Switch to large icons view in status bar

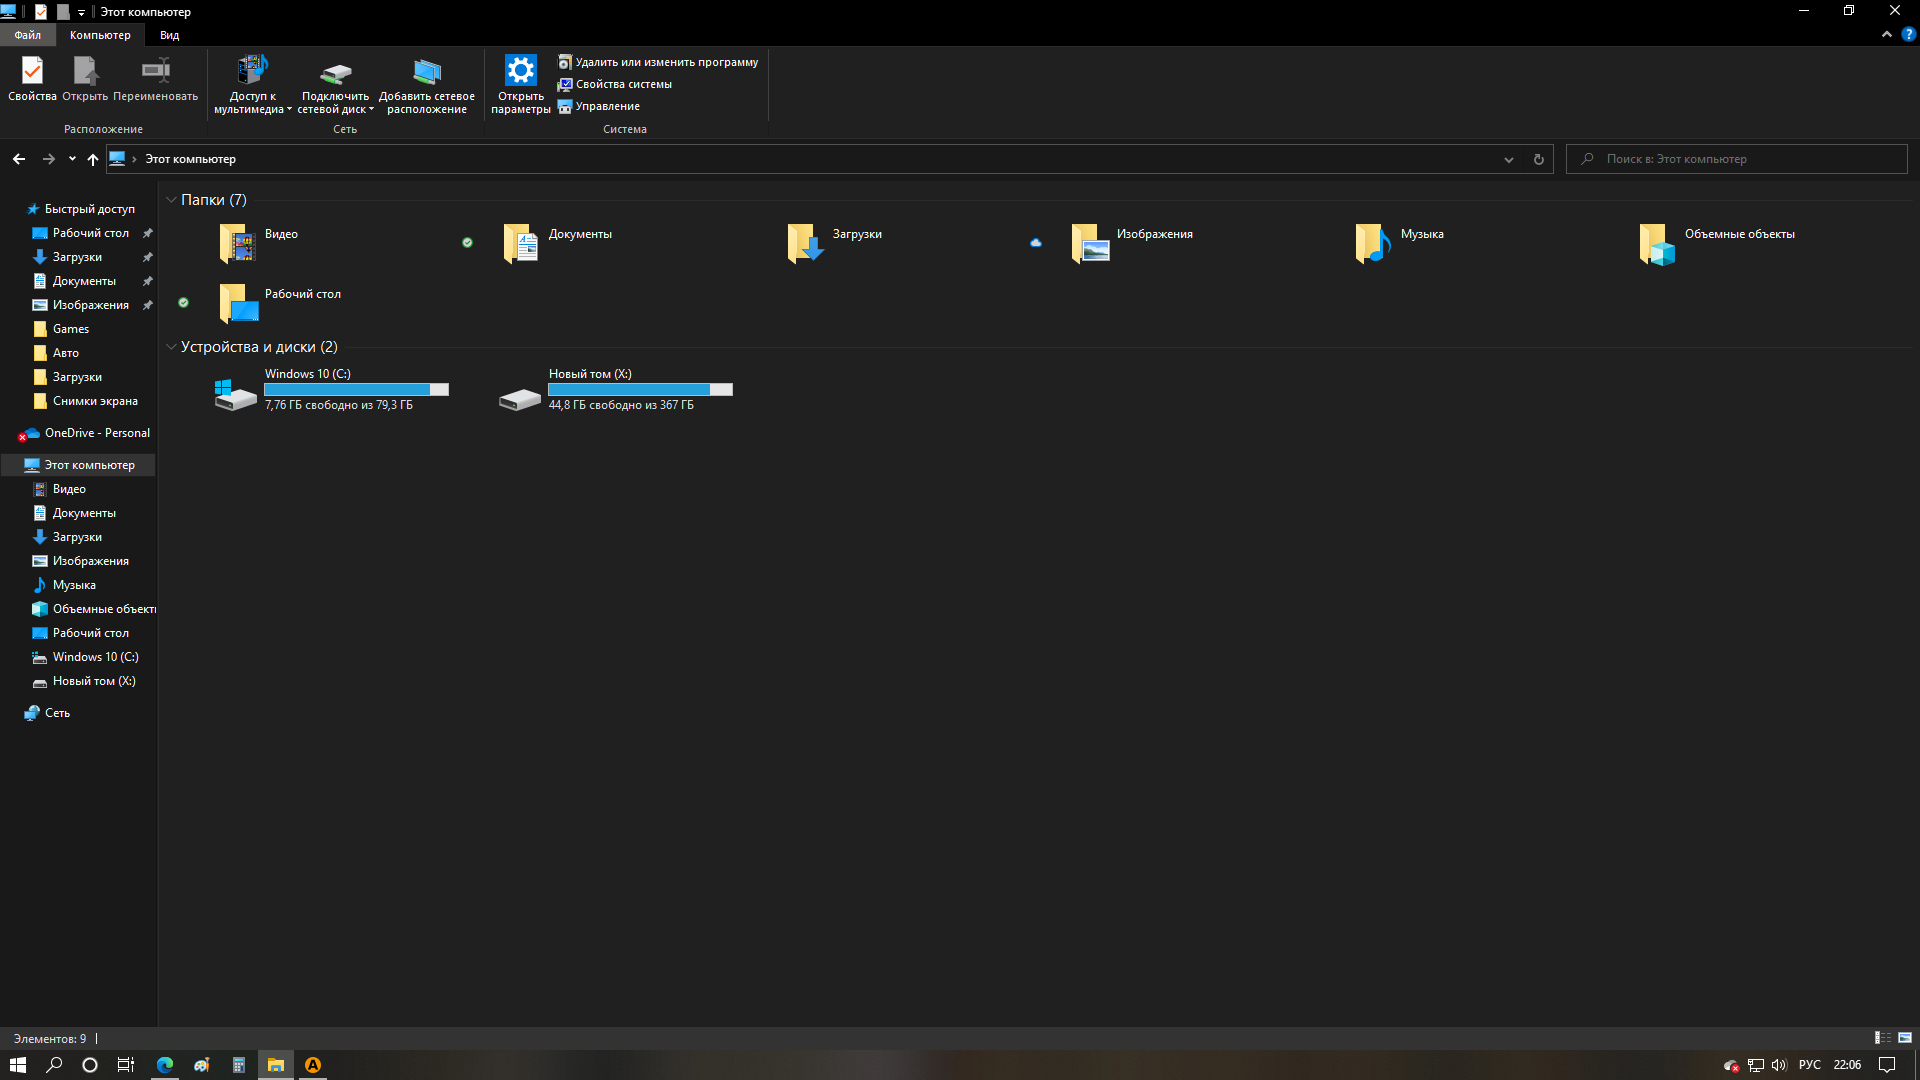point(1905,1038)
